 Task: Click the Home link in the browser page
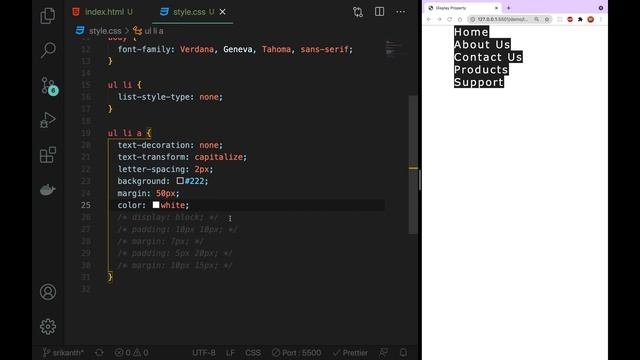[x=471, y=32]
